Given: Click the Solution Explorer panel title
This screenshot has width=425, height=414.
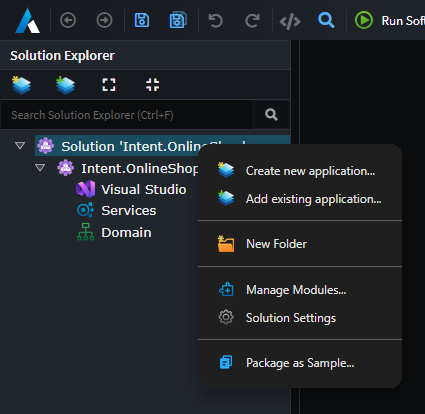Looking at the screenshot, I should (62, 56).
